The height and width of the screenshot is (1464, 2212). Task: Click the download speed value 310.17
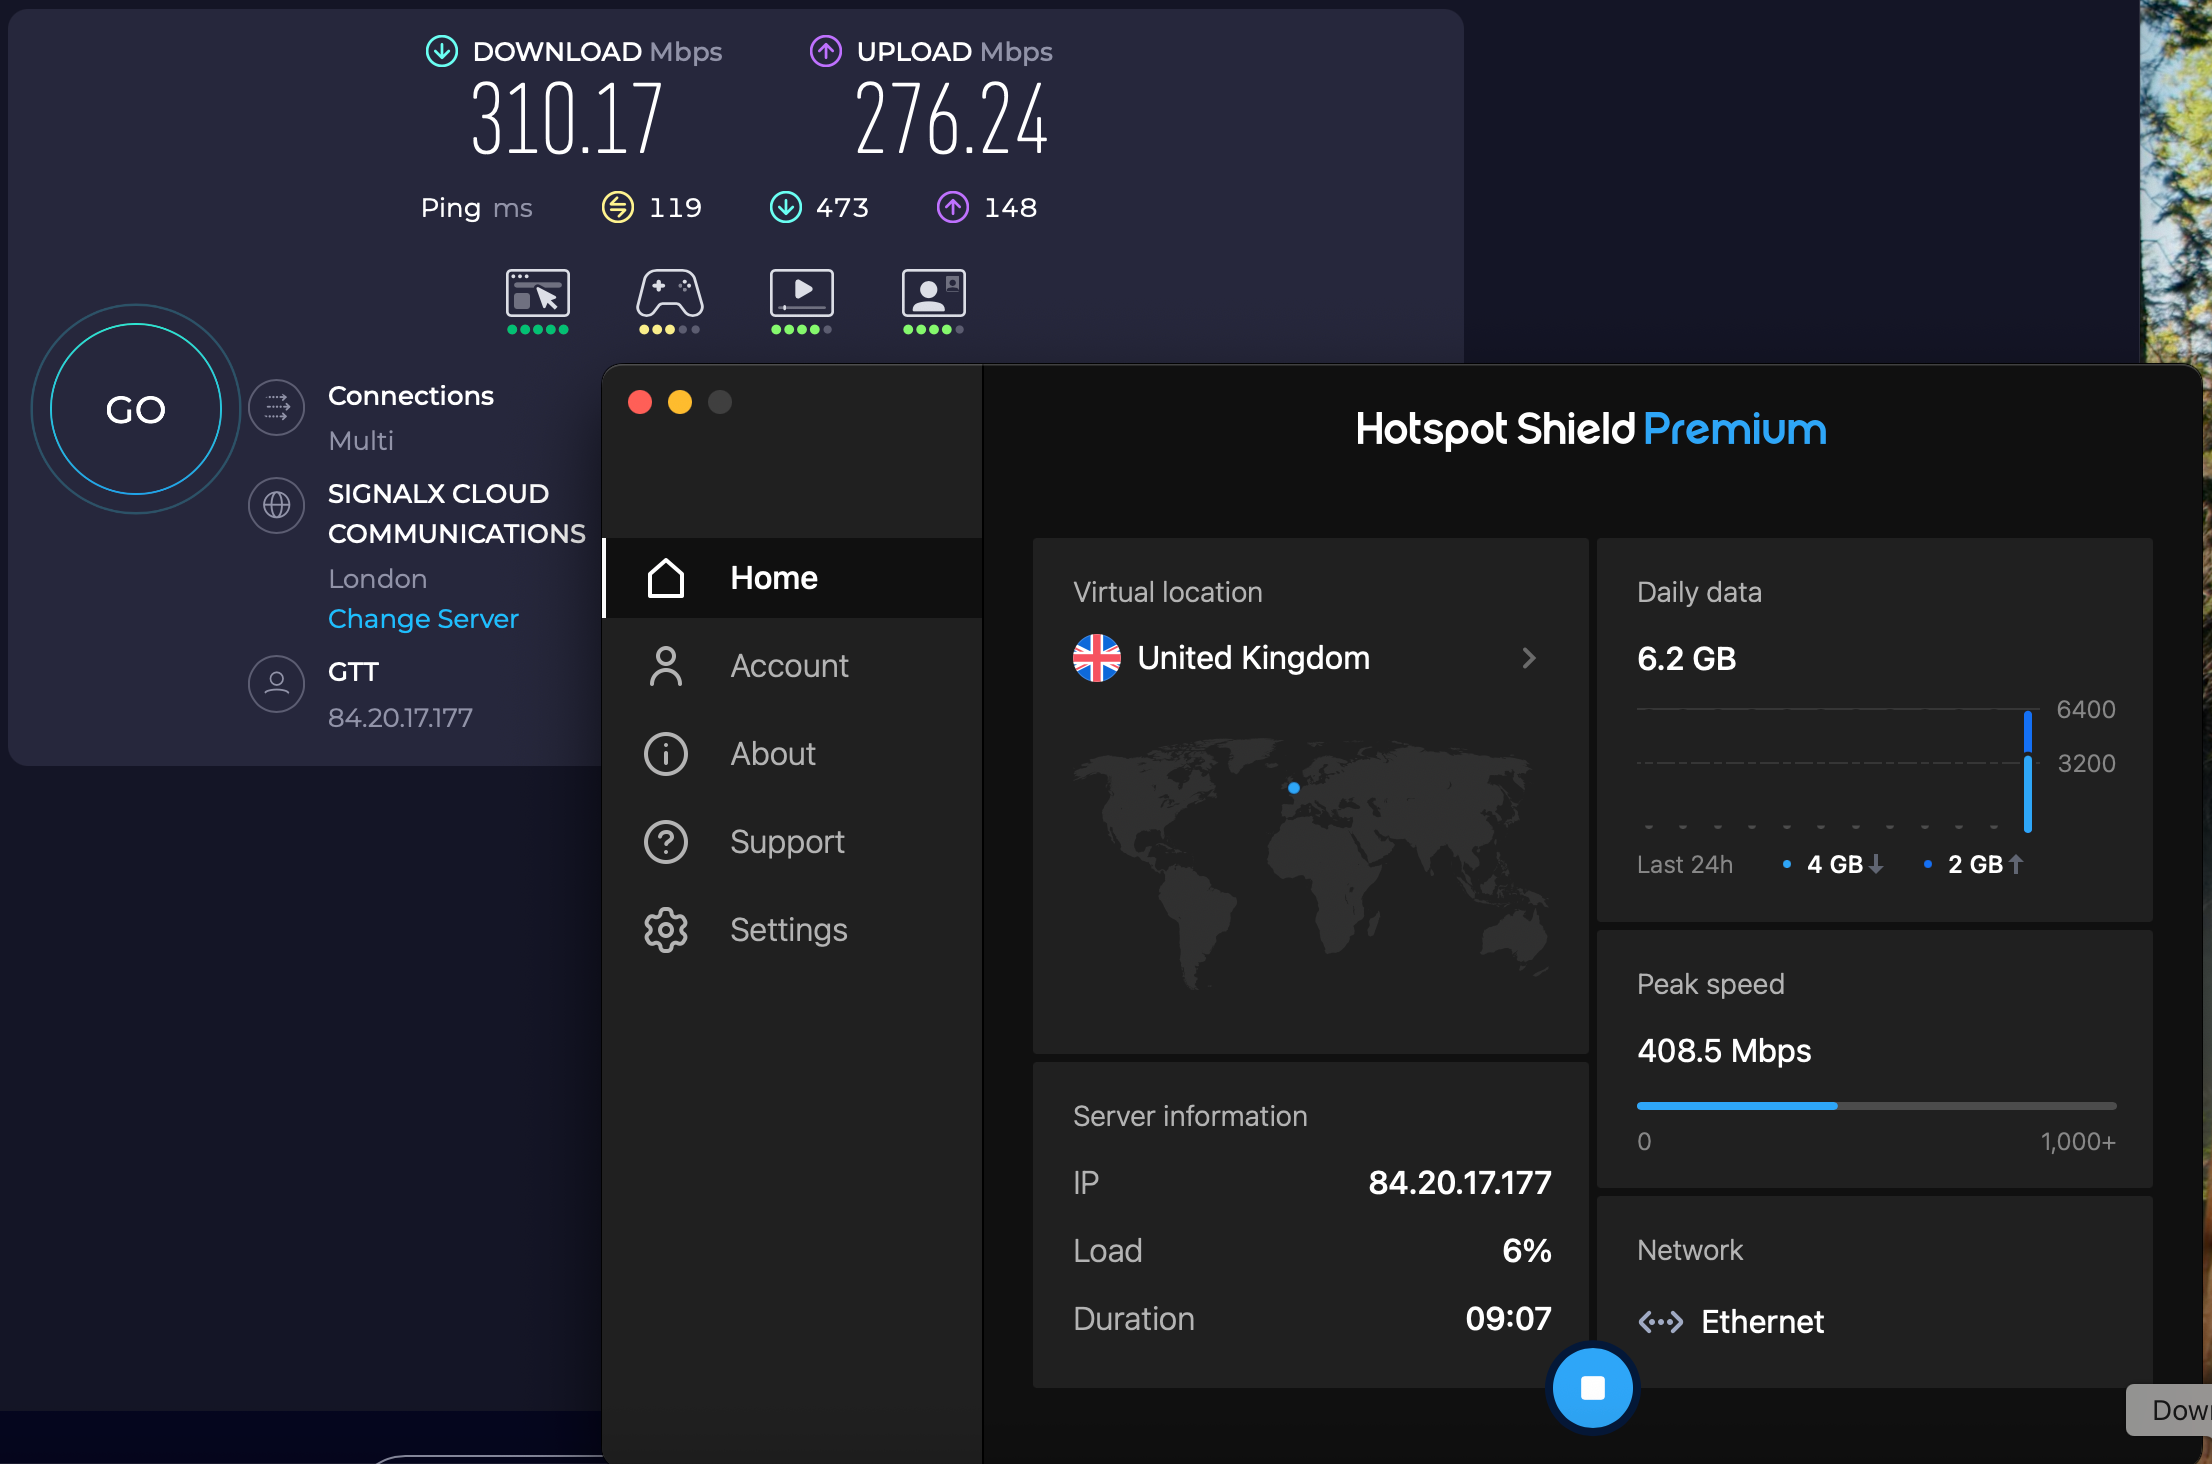pyautogui.click(x=567, y=120)
